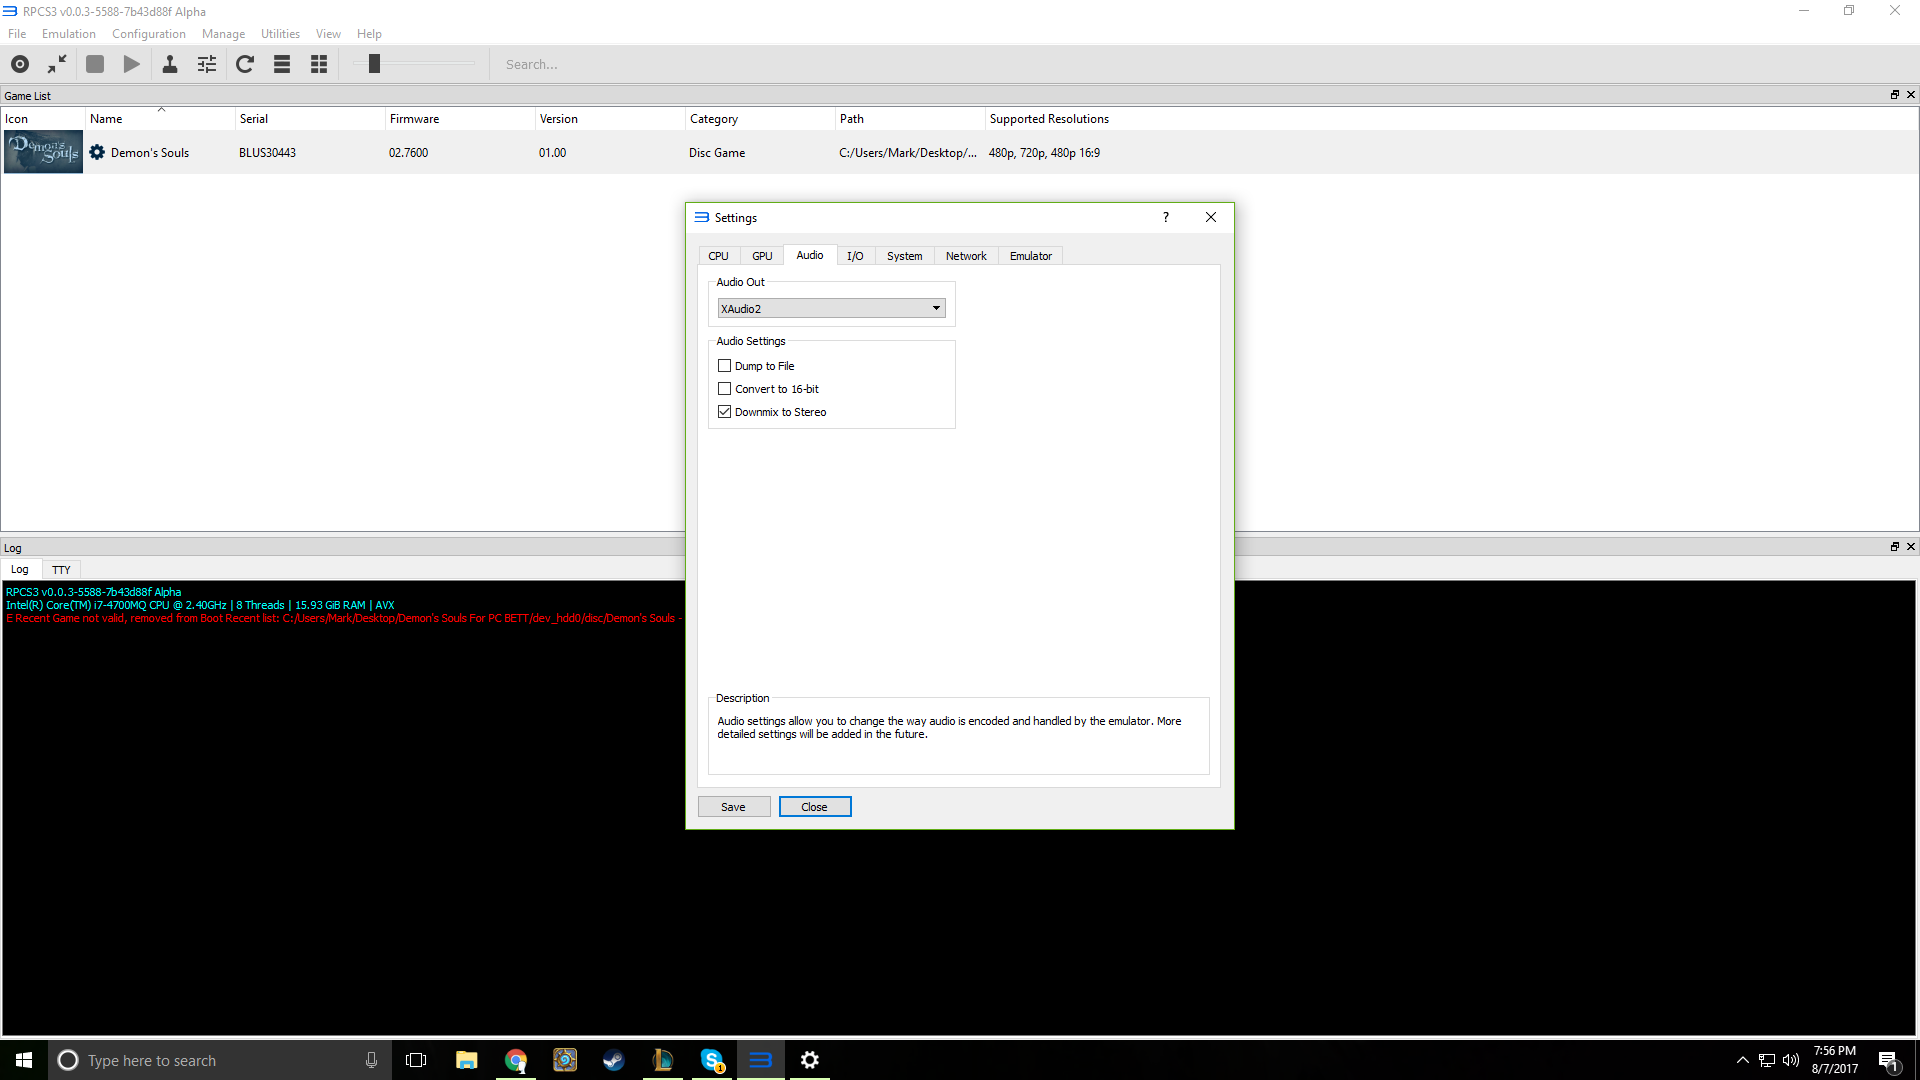Switch to grid view mode

point(319,64)
